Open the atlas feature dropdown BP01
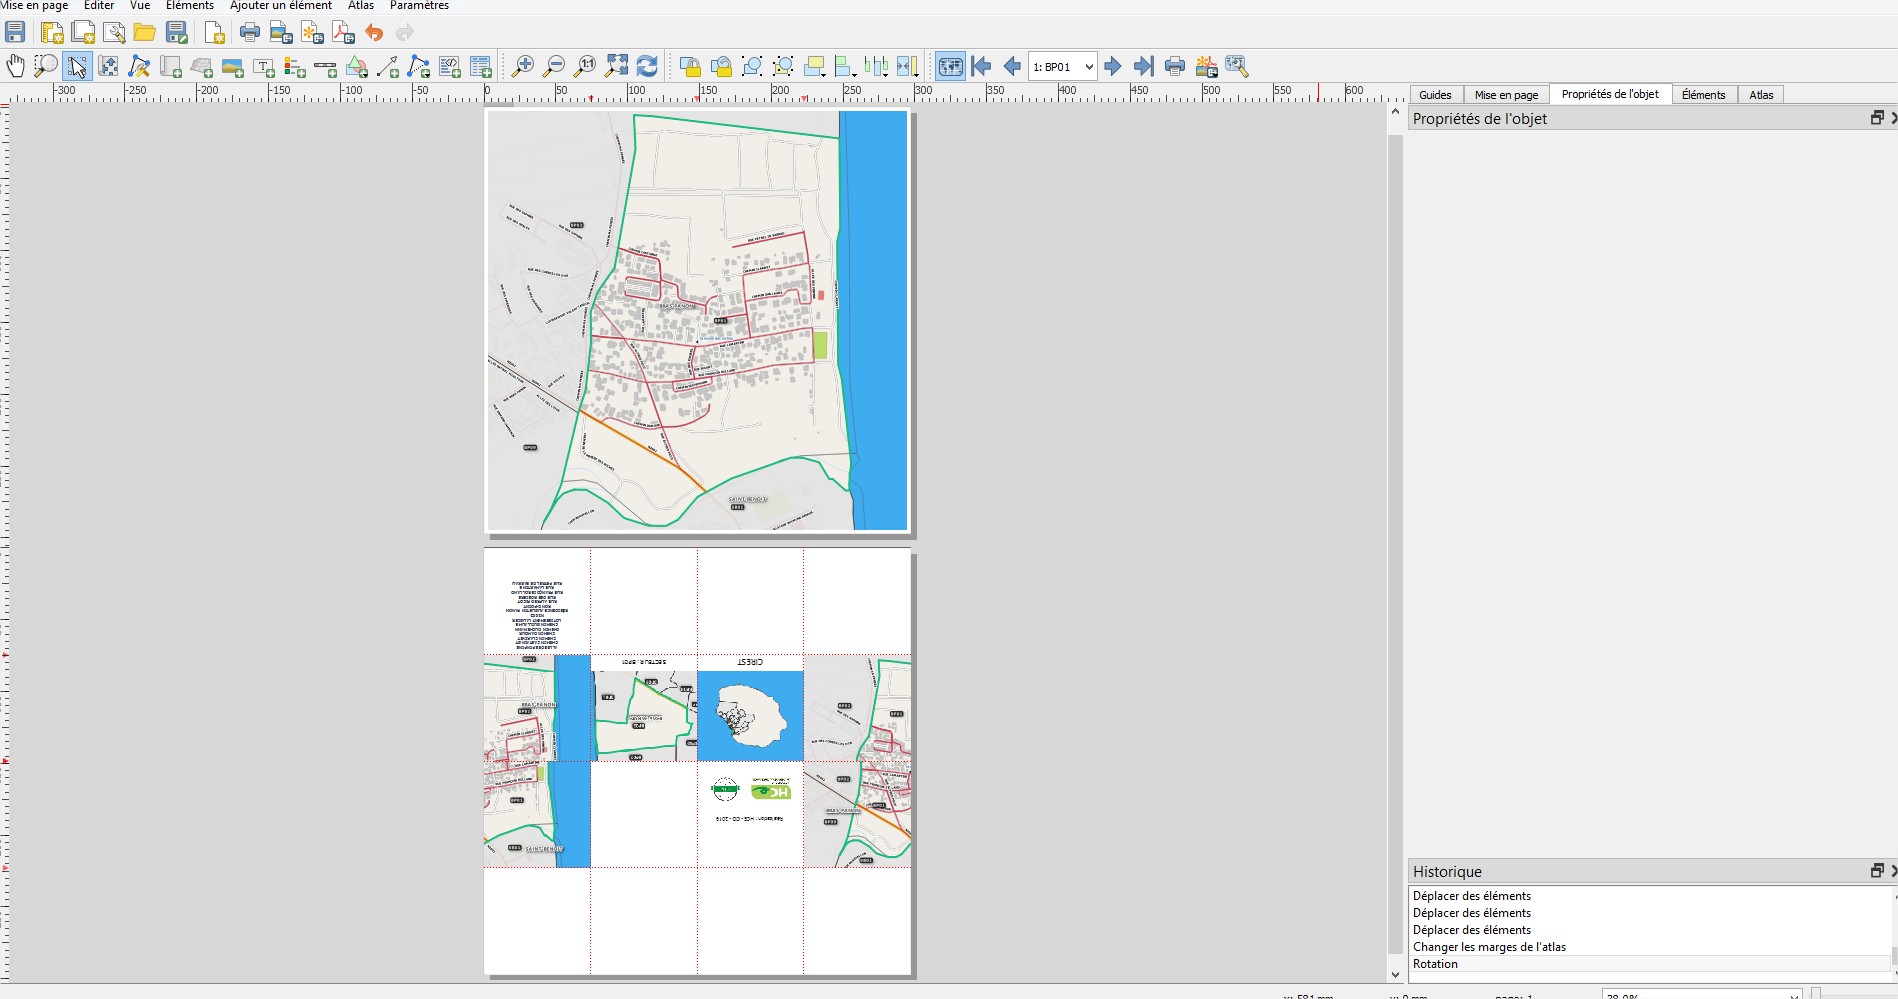The height and width of the screenshot is (999, 1898). click(x=1063, y=67)
